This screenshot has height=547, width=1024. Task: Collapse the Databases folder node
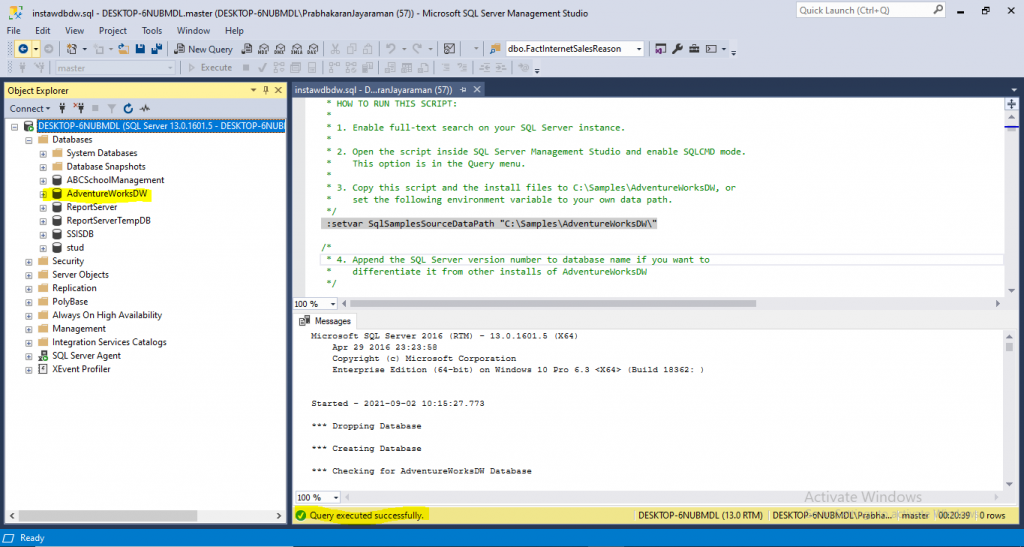tap(29, 140)
